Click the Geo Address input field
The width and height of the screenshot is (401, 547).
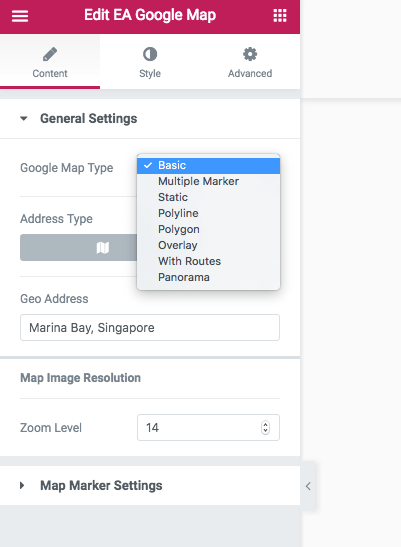point(150,328)
